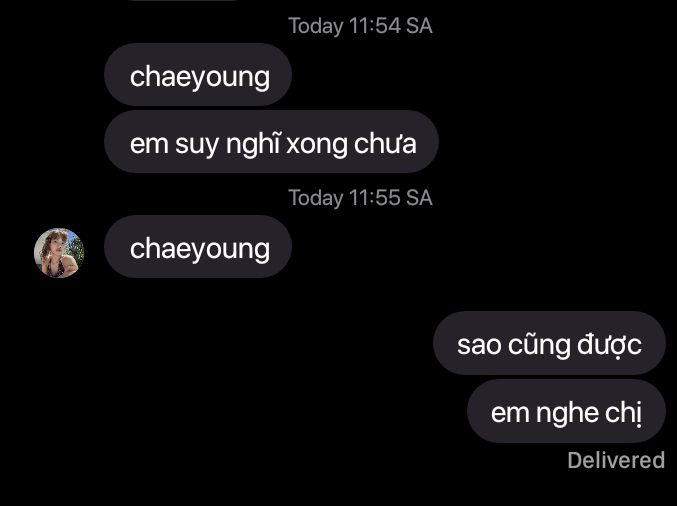The height and width of the screenshot is (506, 677).
Task: Click the word 'được' in the sent bubble
Action: 609,346
